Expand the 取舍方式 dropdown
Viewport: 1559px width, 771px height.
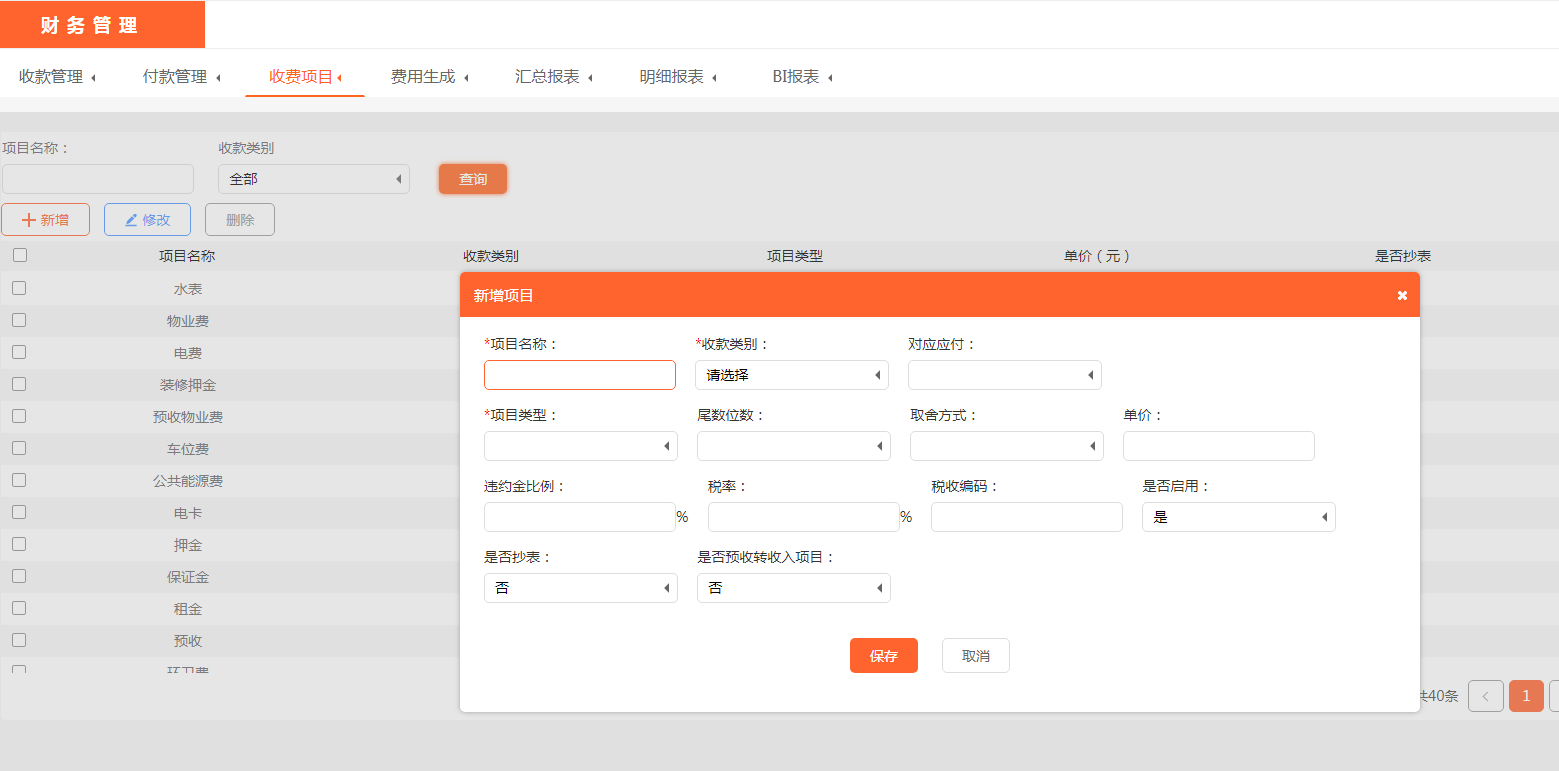pos(1006,446)
